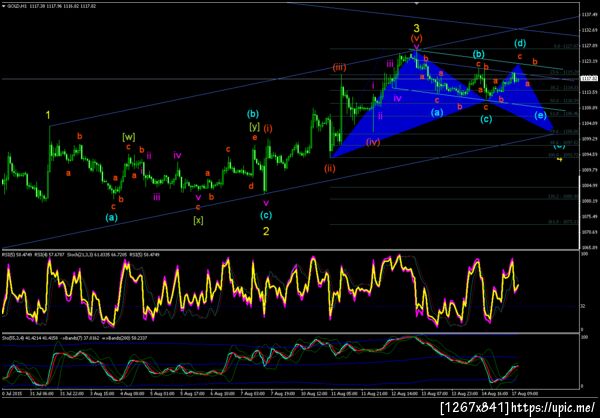Select the yellow wave label 1

pos(49,115)
